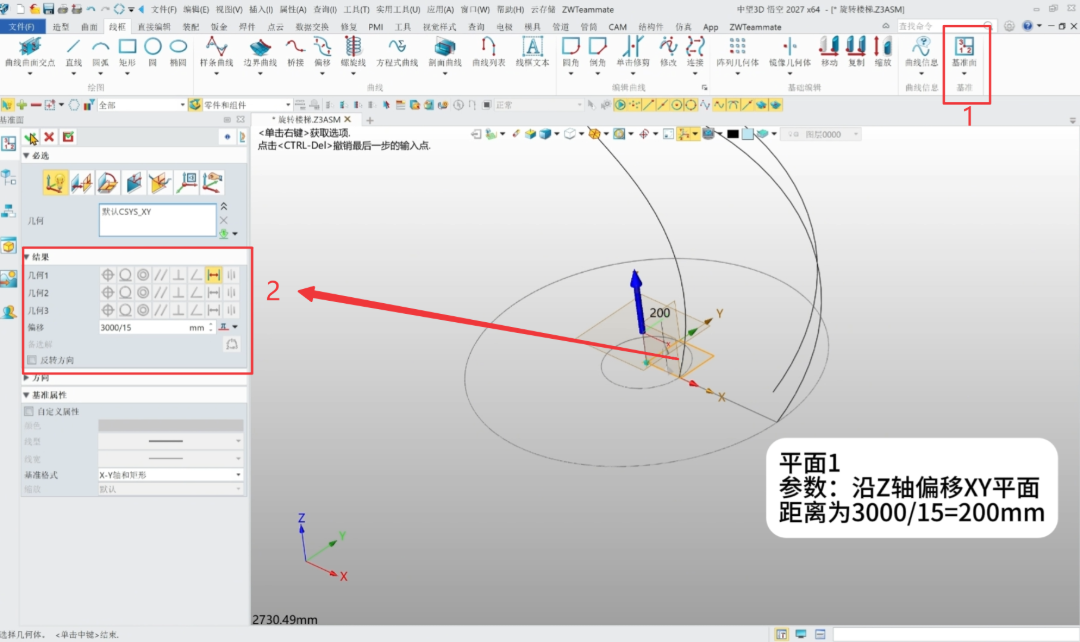Confirm the datum plane with green checkmark
Screen dimensions: 1080x642
pyautogui.click(x=31, y=137)
